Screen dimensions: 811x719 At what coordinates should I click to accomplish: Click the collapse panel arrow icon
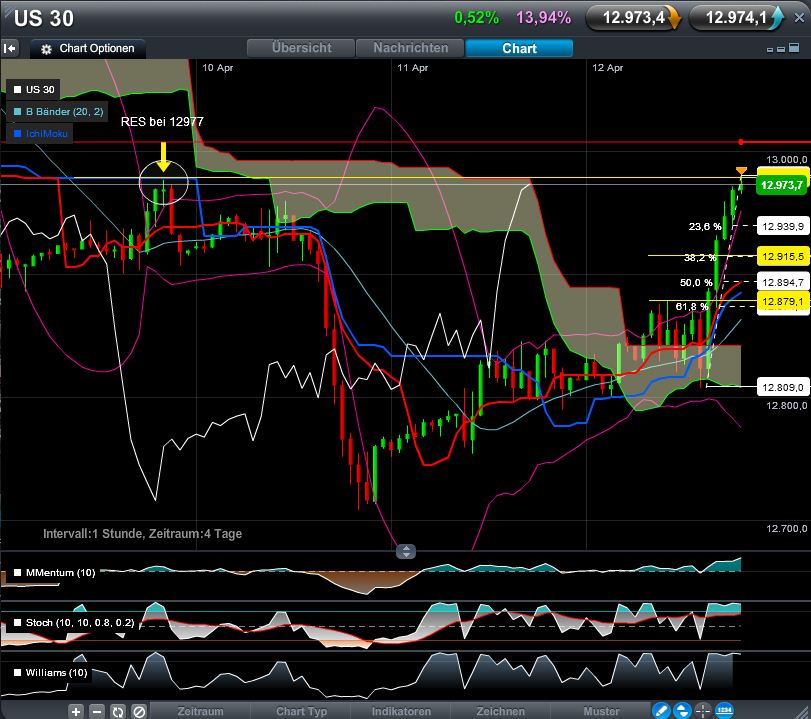pyautogui.click(x=9, y=49)
